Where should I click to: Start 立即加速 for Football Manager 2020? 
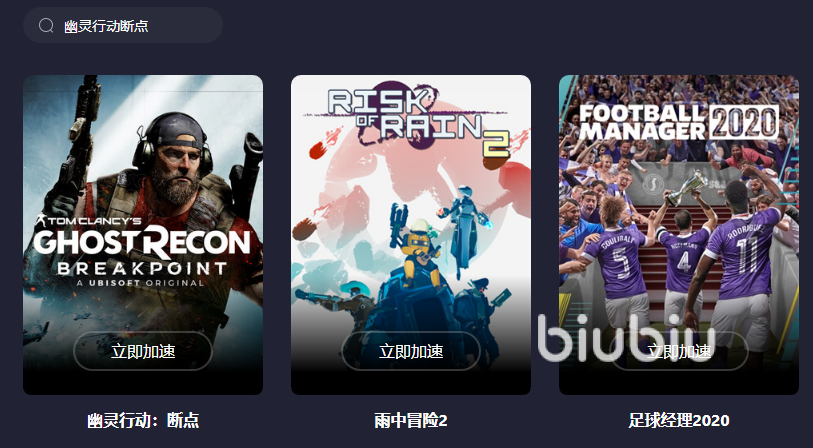tap(679, 351)
